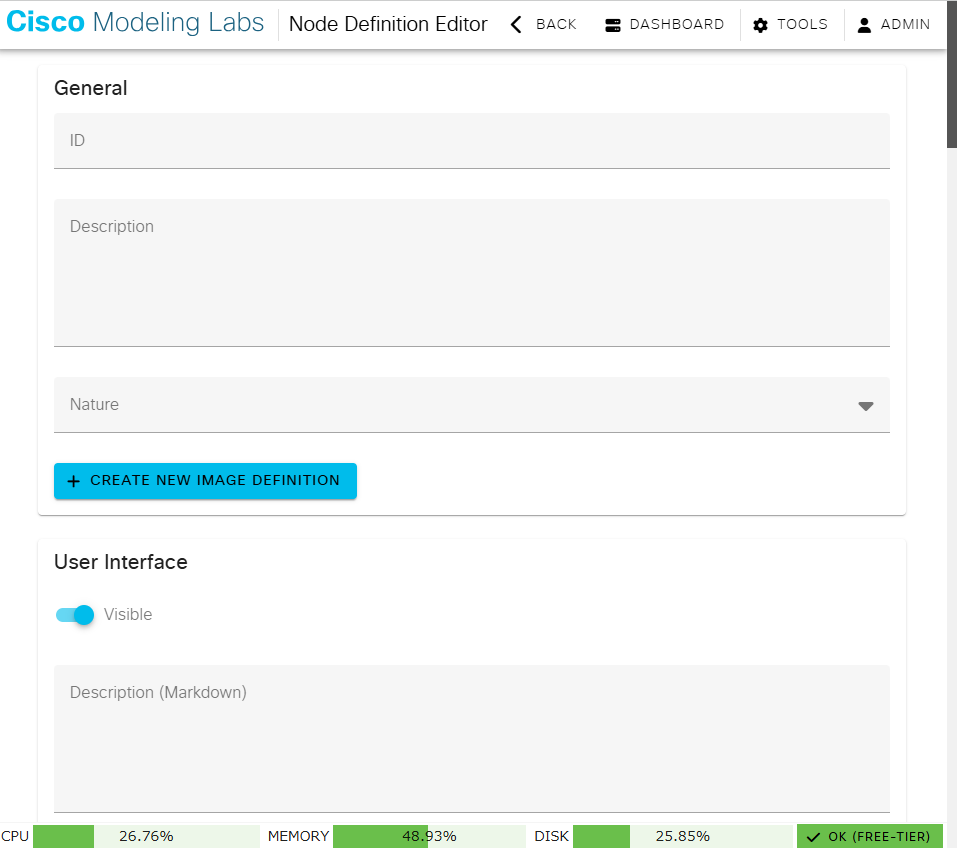
Task: Click the plus icon on image definition button
Action: pyautogui.click(x=74, y=481)
